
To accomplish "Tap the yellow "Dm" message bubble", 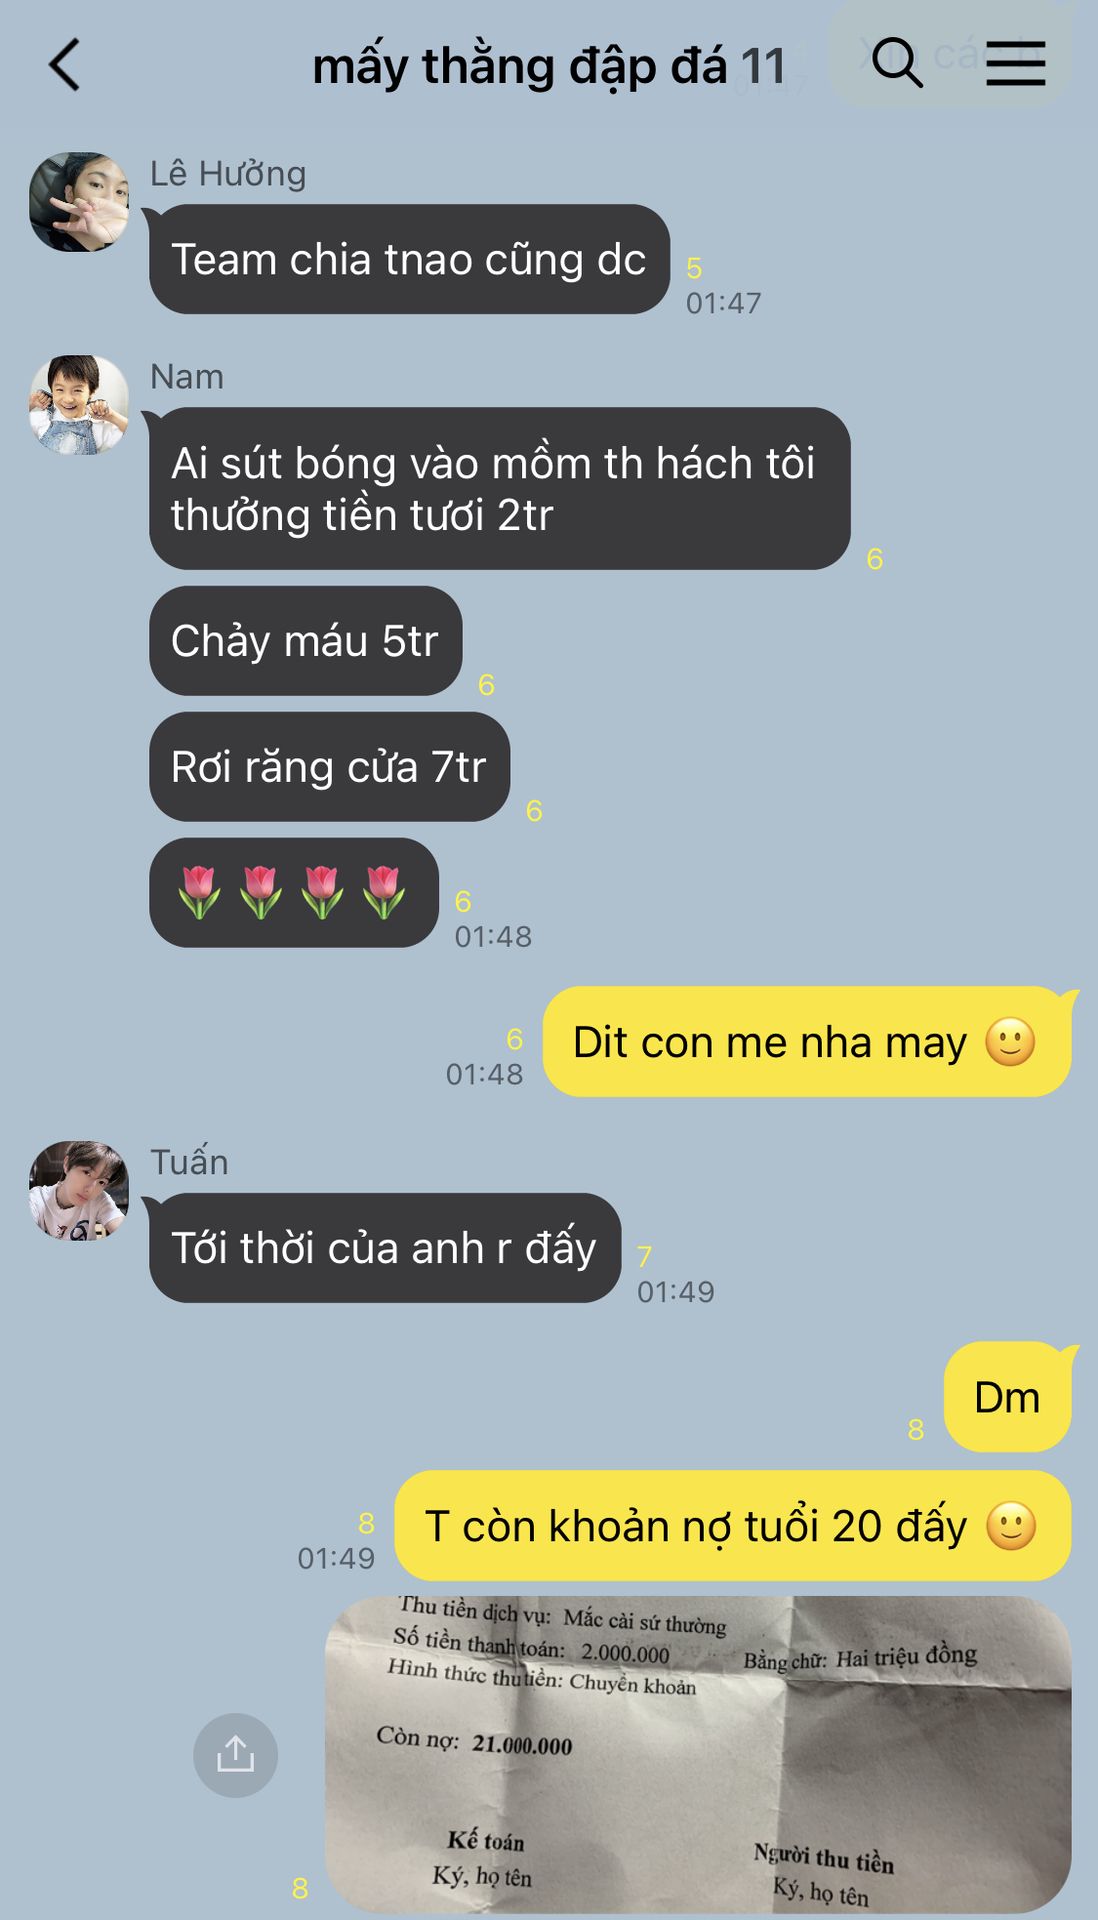I will [x=1007, y=1397].
